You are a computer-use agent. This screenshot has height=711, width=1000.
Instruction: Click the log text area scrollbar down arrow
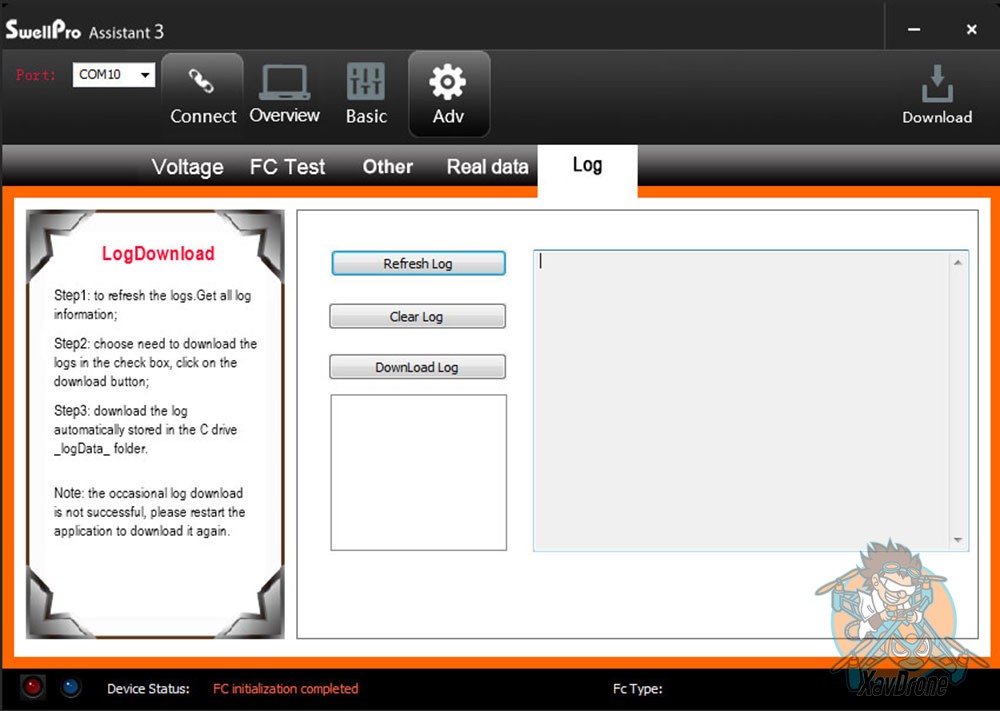coord(959,540)
